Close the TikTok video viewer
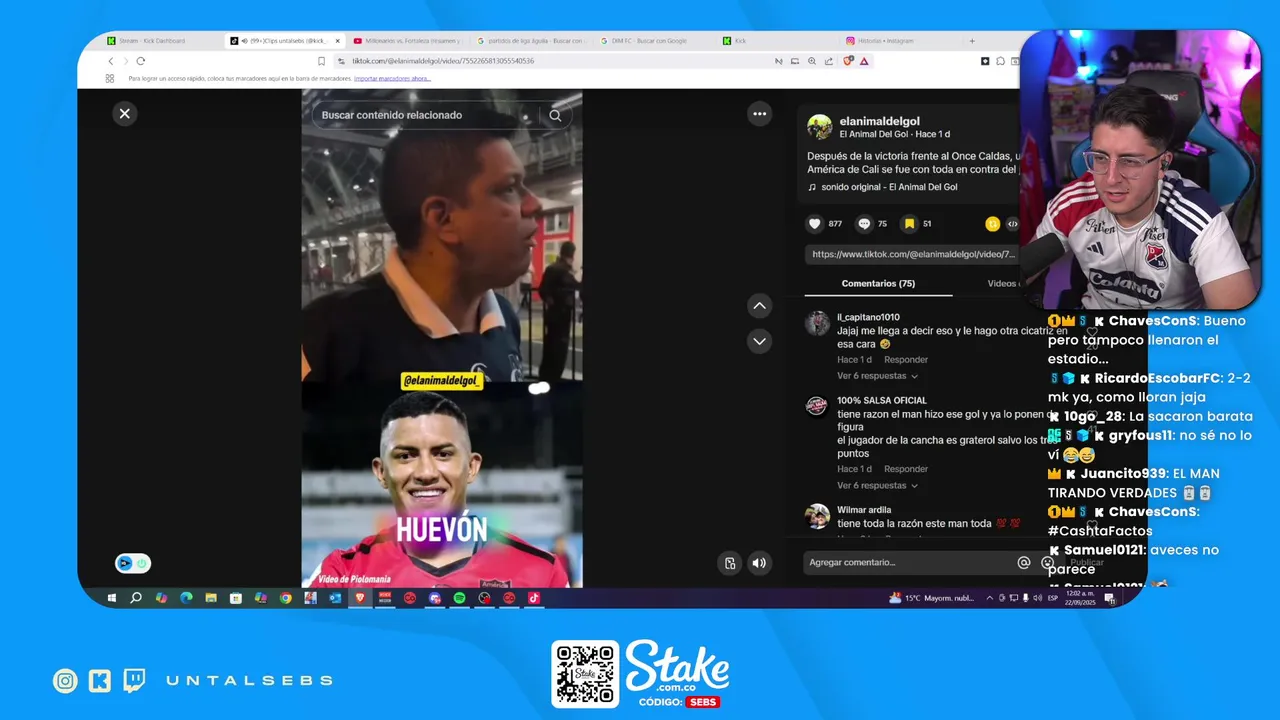Viewport: 1280px width, 720px height. click(125, 114)
